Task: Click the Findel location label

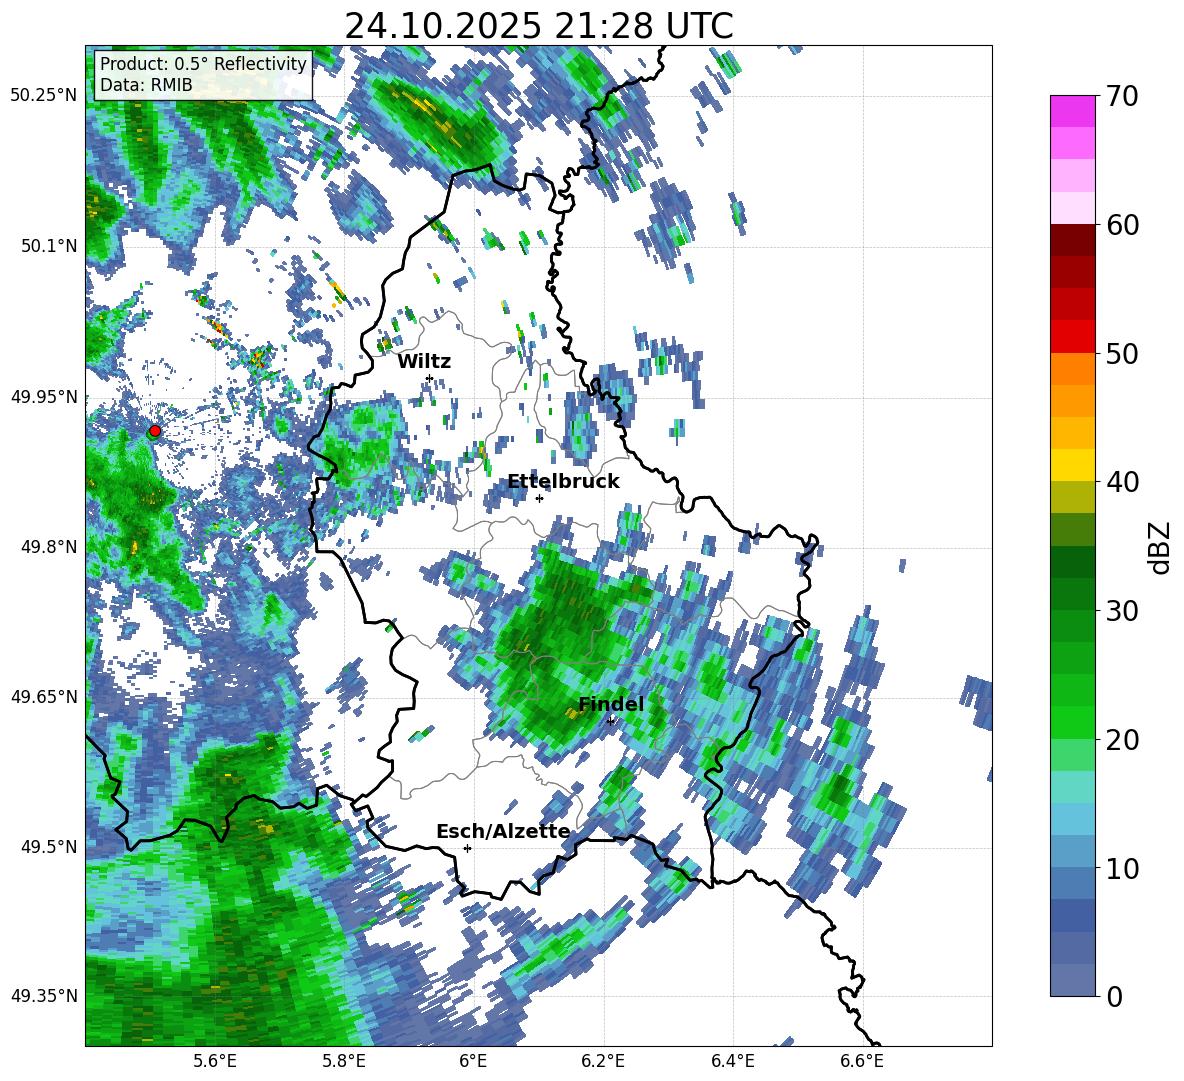Action: pos(611,704)
